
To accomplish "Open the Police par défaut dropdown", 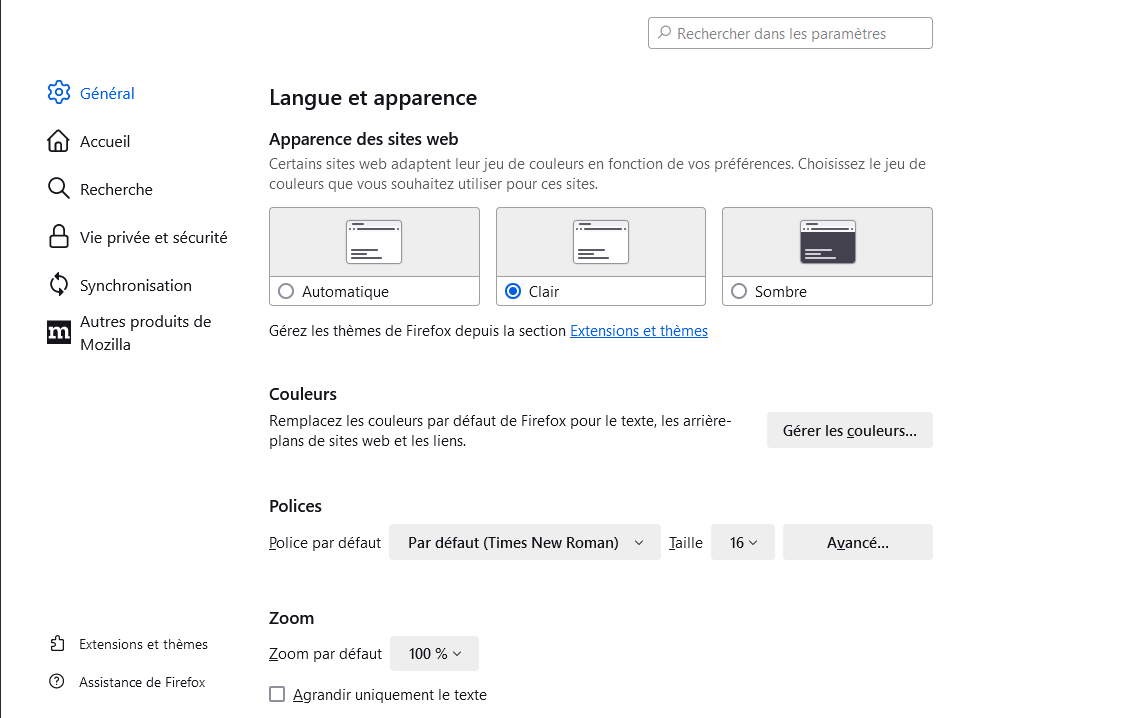I will click(x=524, y=542).
